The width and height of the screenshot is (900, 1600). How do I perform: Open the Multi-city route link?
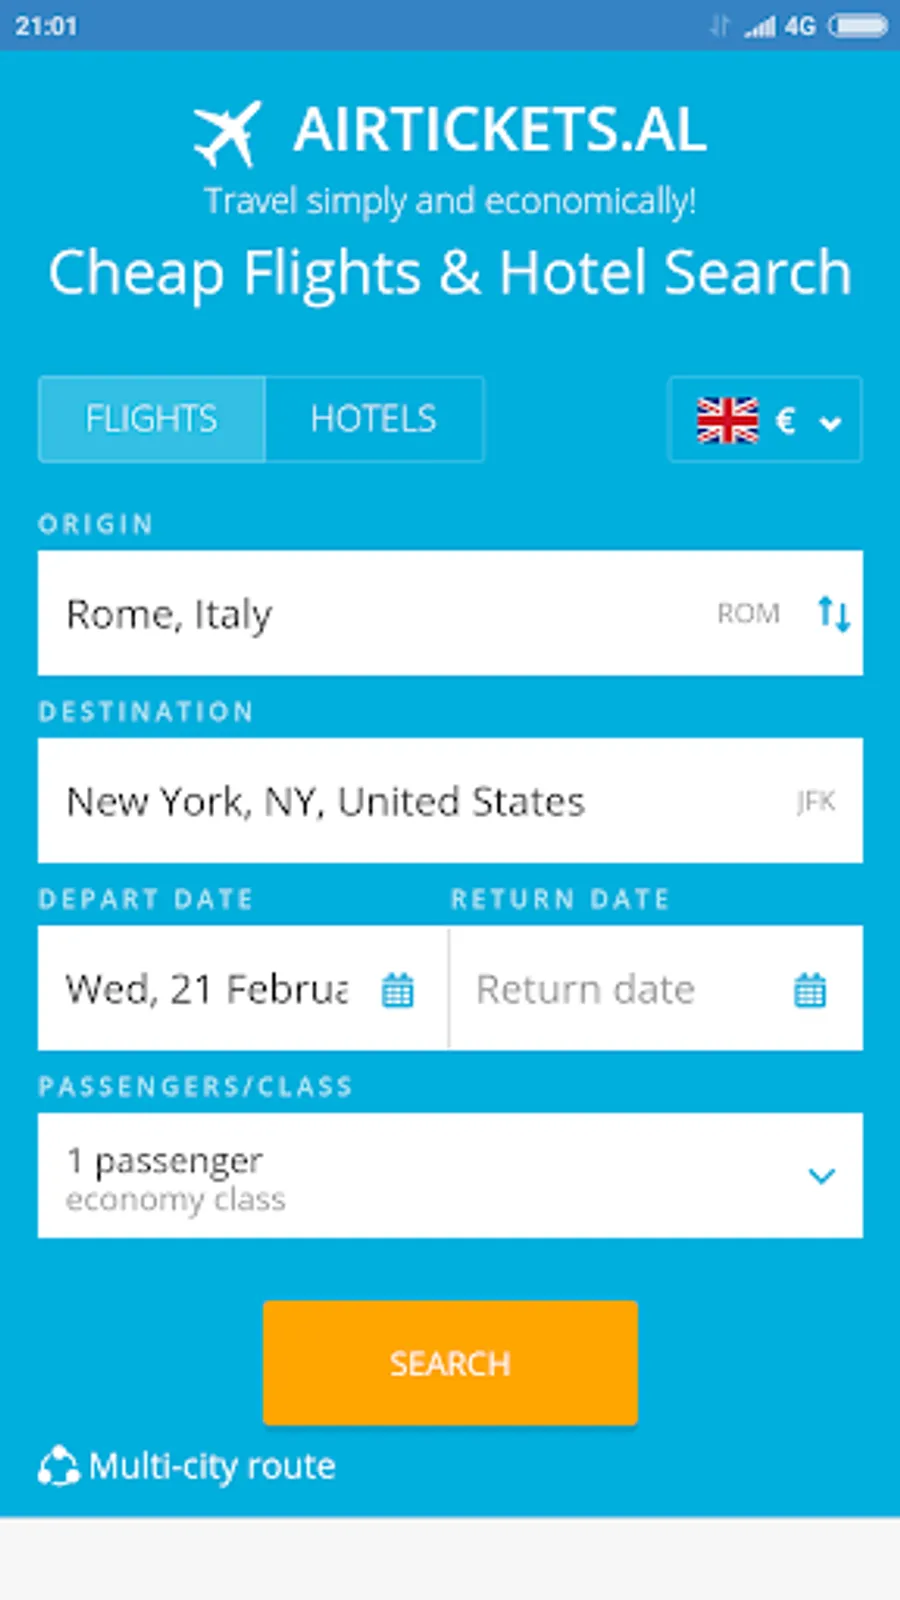pyautogui.click(x=212, y=1467)
